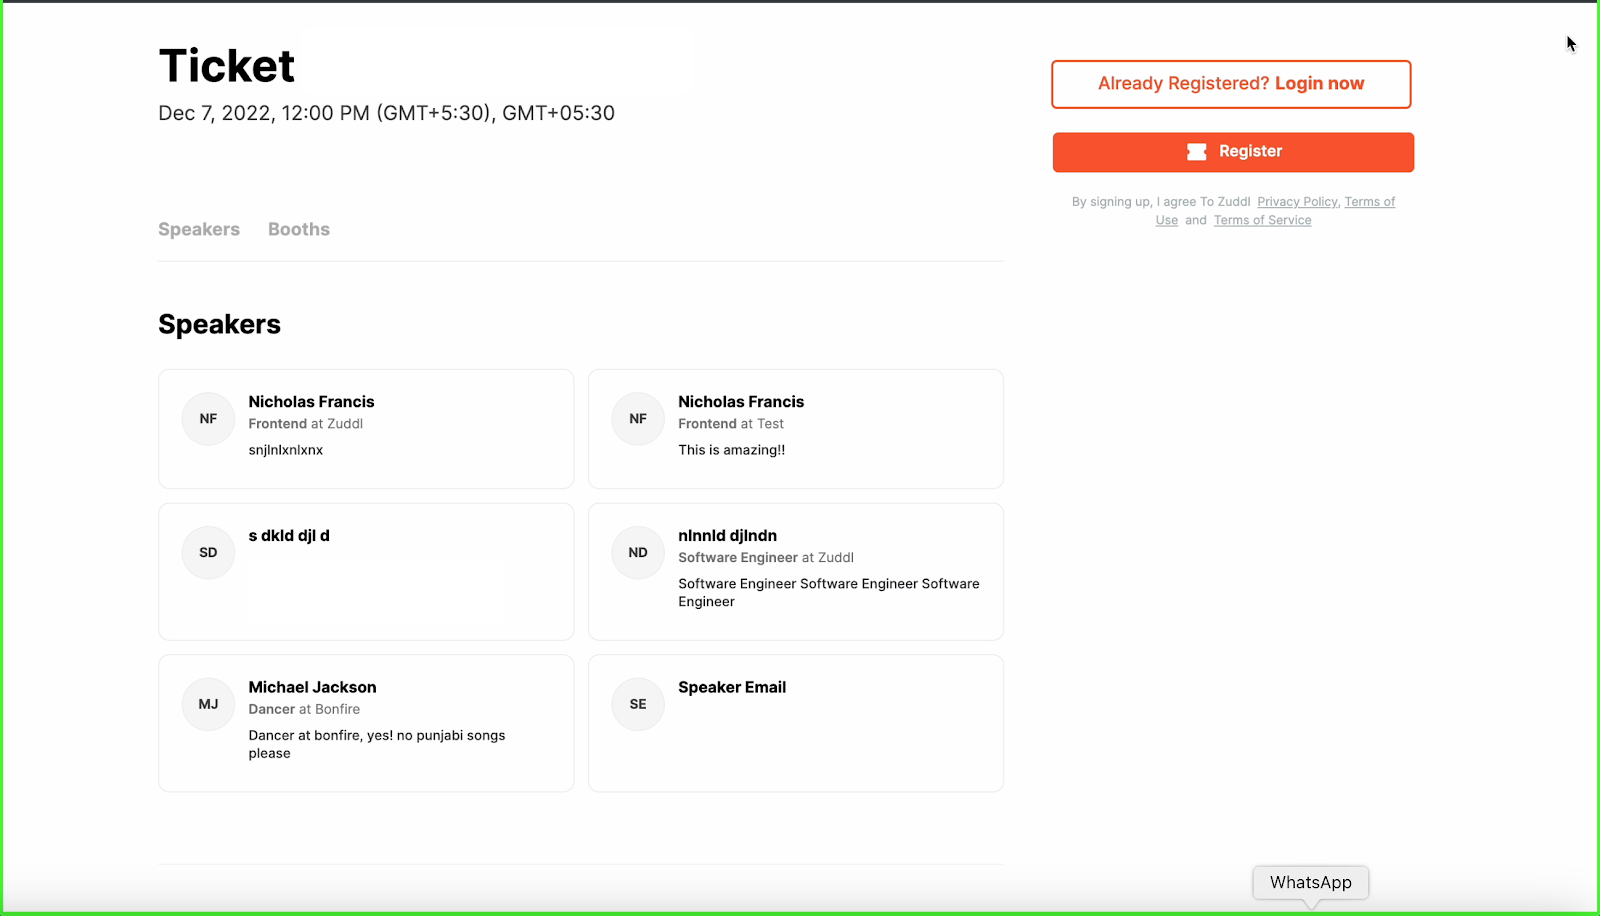Viewport: 1600px width, 916px height.
Task: Click the SE avatar of Speaker Email
Action: point(637,704)
